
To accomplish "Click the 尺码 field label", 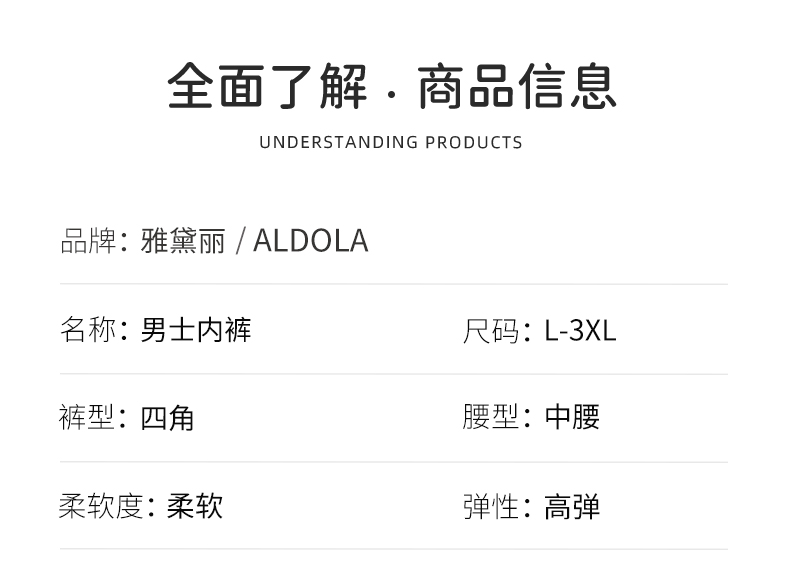I will (491, 330).
